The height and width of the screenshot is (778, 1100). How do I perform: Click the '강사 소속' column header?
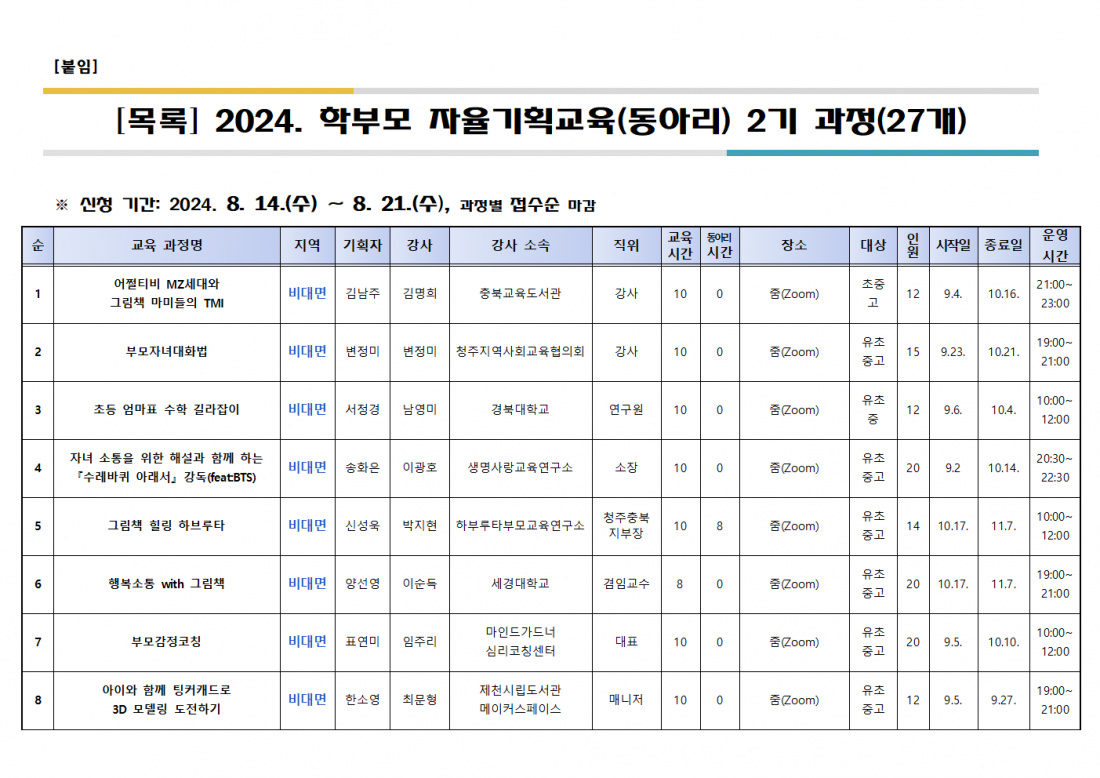pyautogui.click(x=521, y=246)
